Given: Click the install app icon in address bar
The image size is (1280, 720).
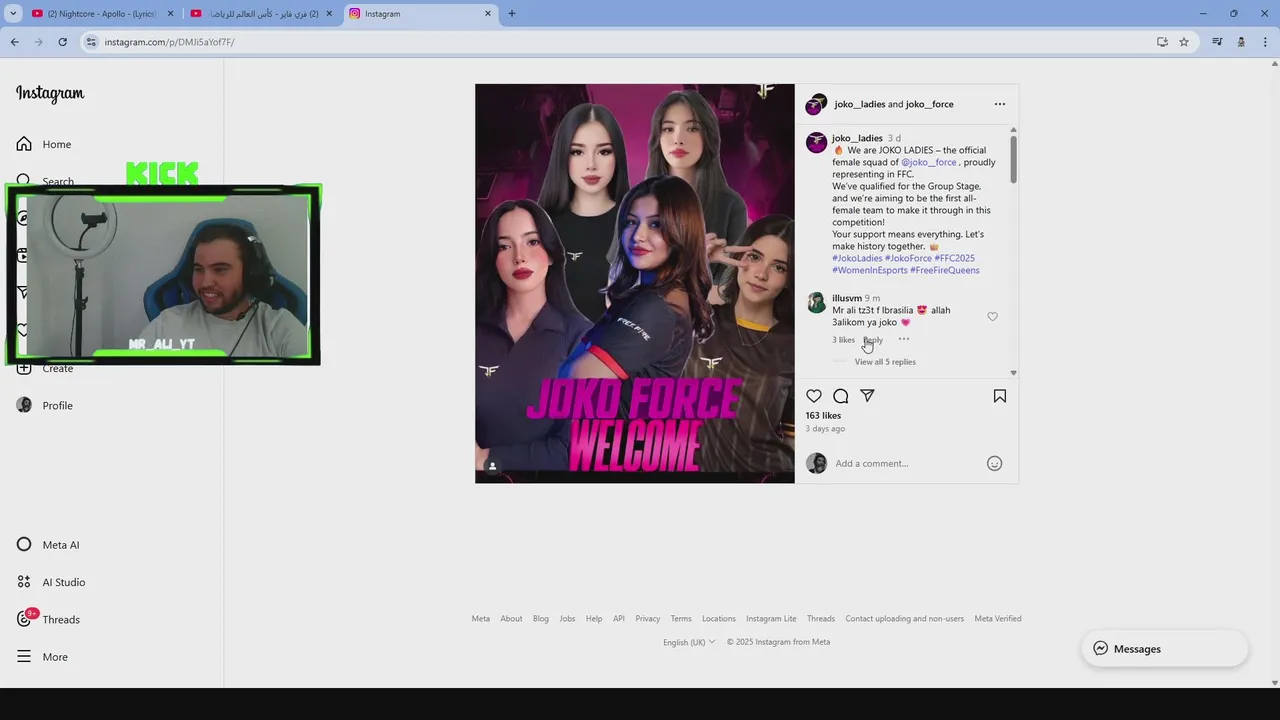Looking at the screenshot, I should tap(1162, 42).
